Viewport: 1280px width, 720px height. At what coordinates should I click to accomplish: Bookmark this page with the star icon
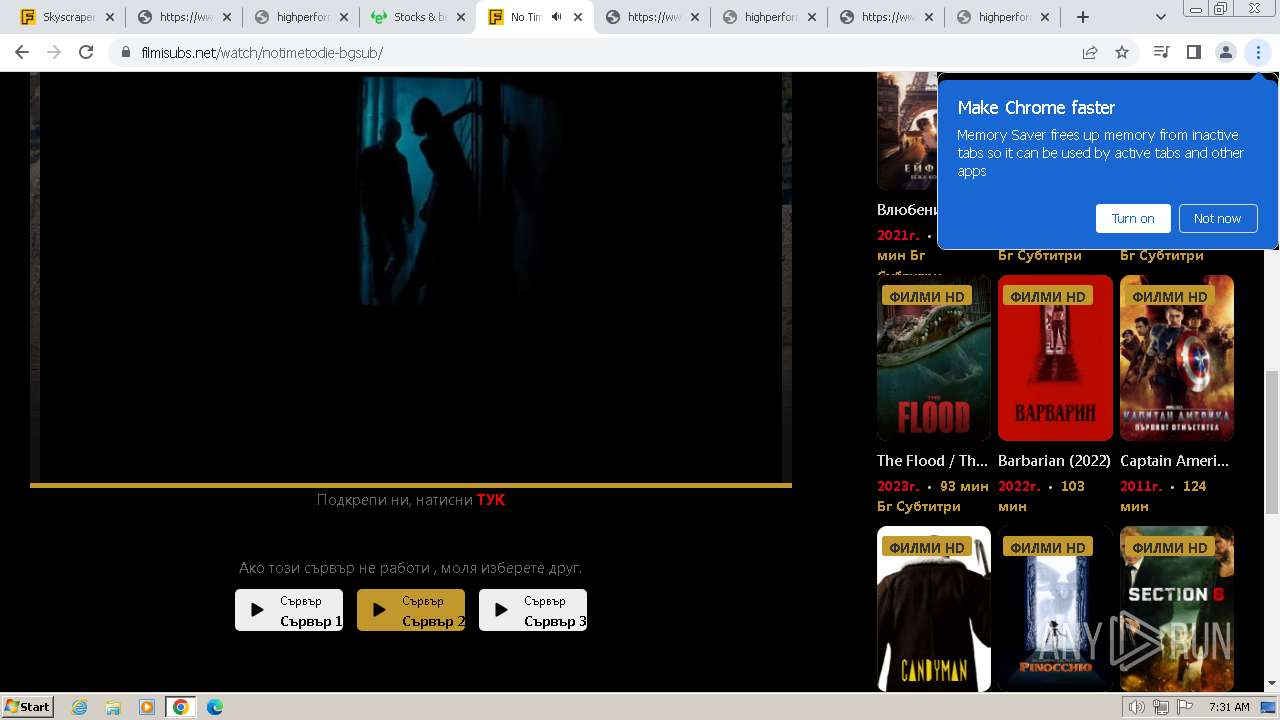(1122, 53)
